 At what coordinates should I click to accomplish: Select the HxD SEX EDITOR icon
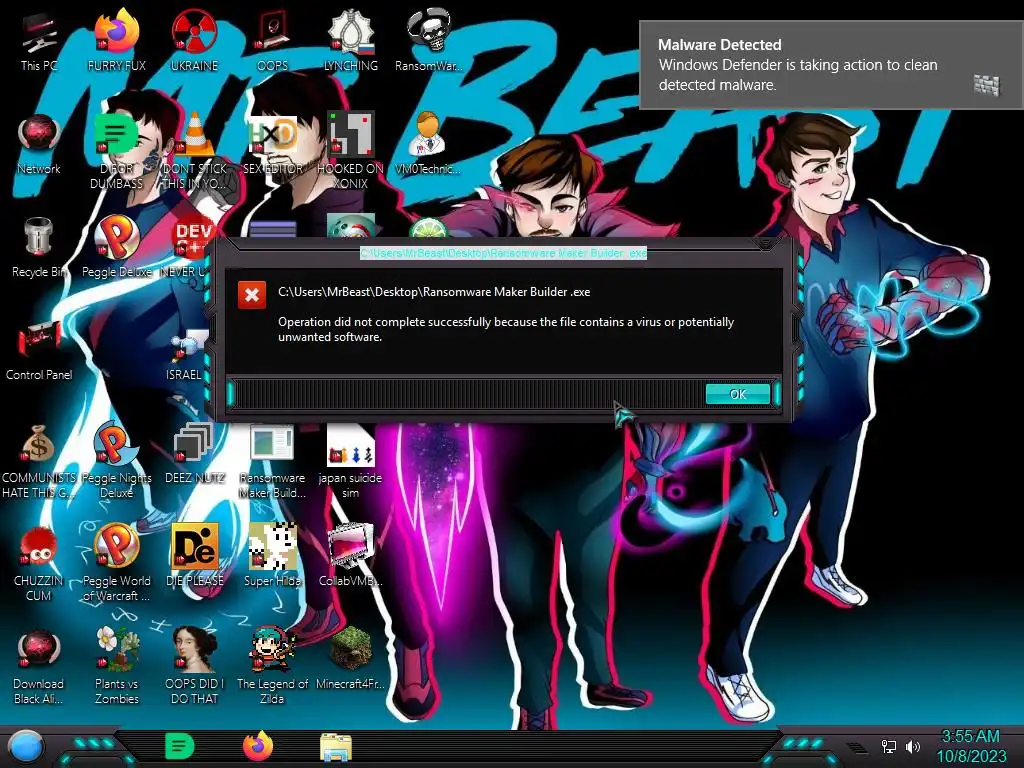click(272, 144)
